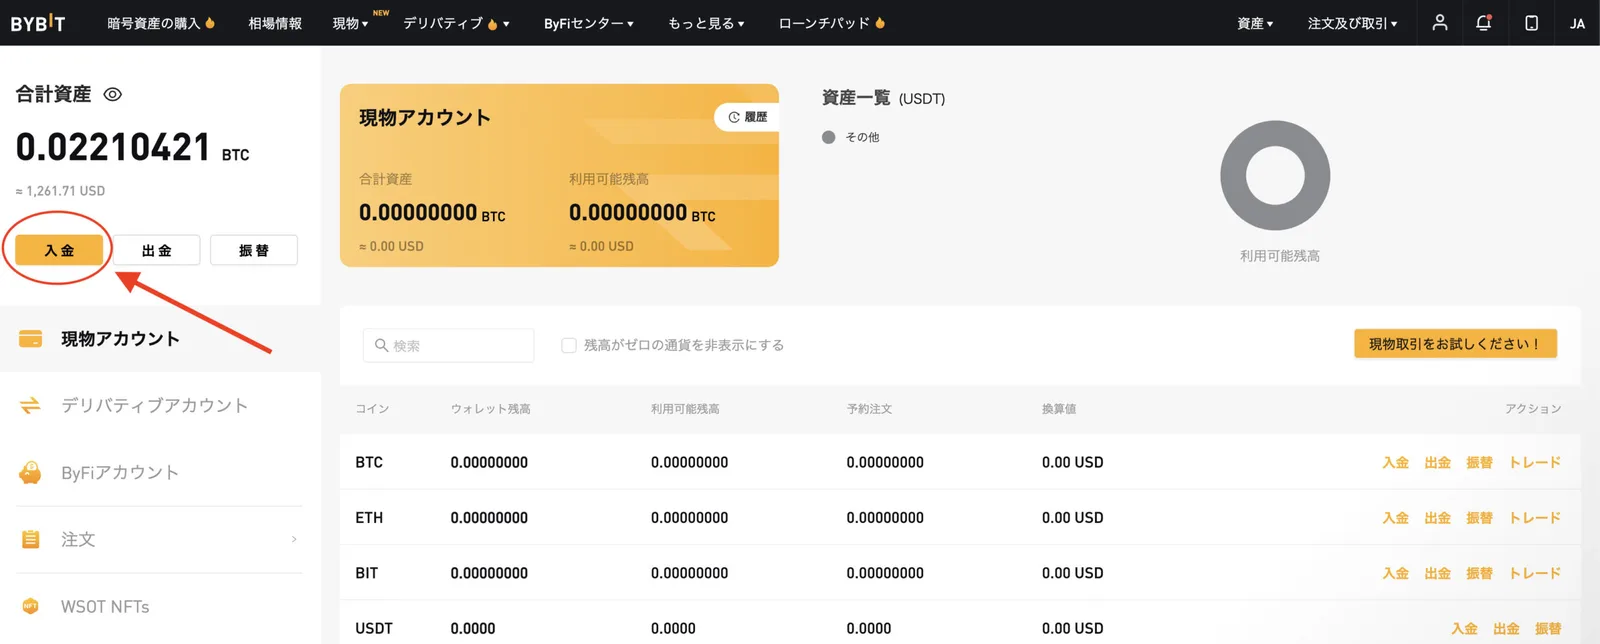Click the 出金 withdraw button under total assets
Image resolution: width=1600 pixels, height=644 pixels.
[157, 250]
